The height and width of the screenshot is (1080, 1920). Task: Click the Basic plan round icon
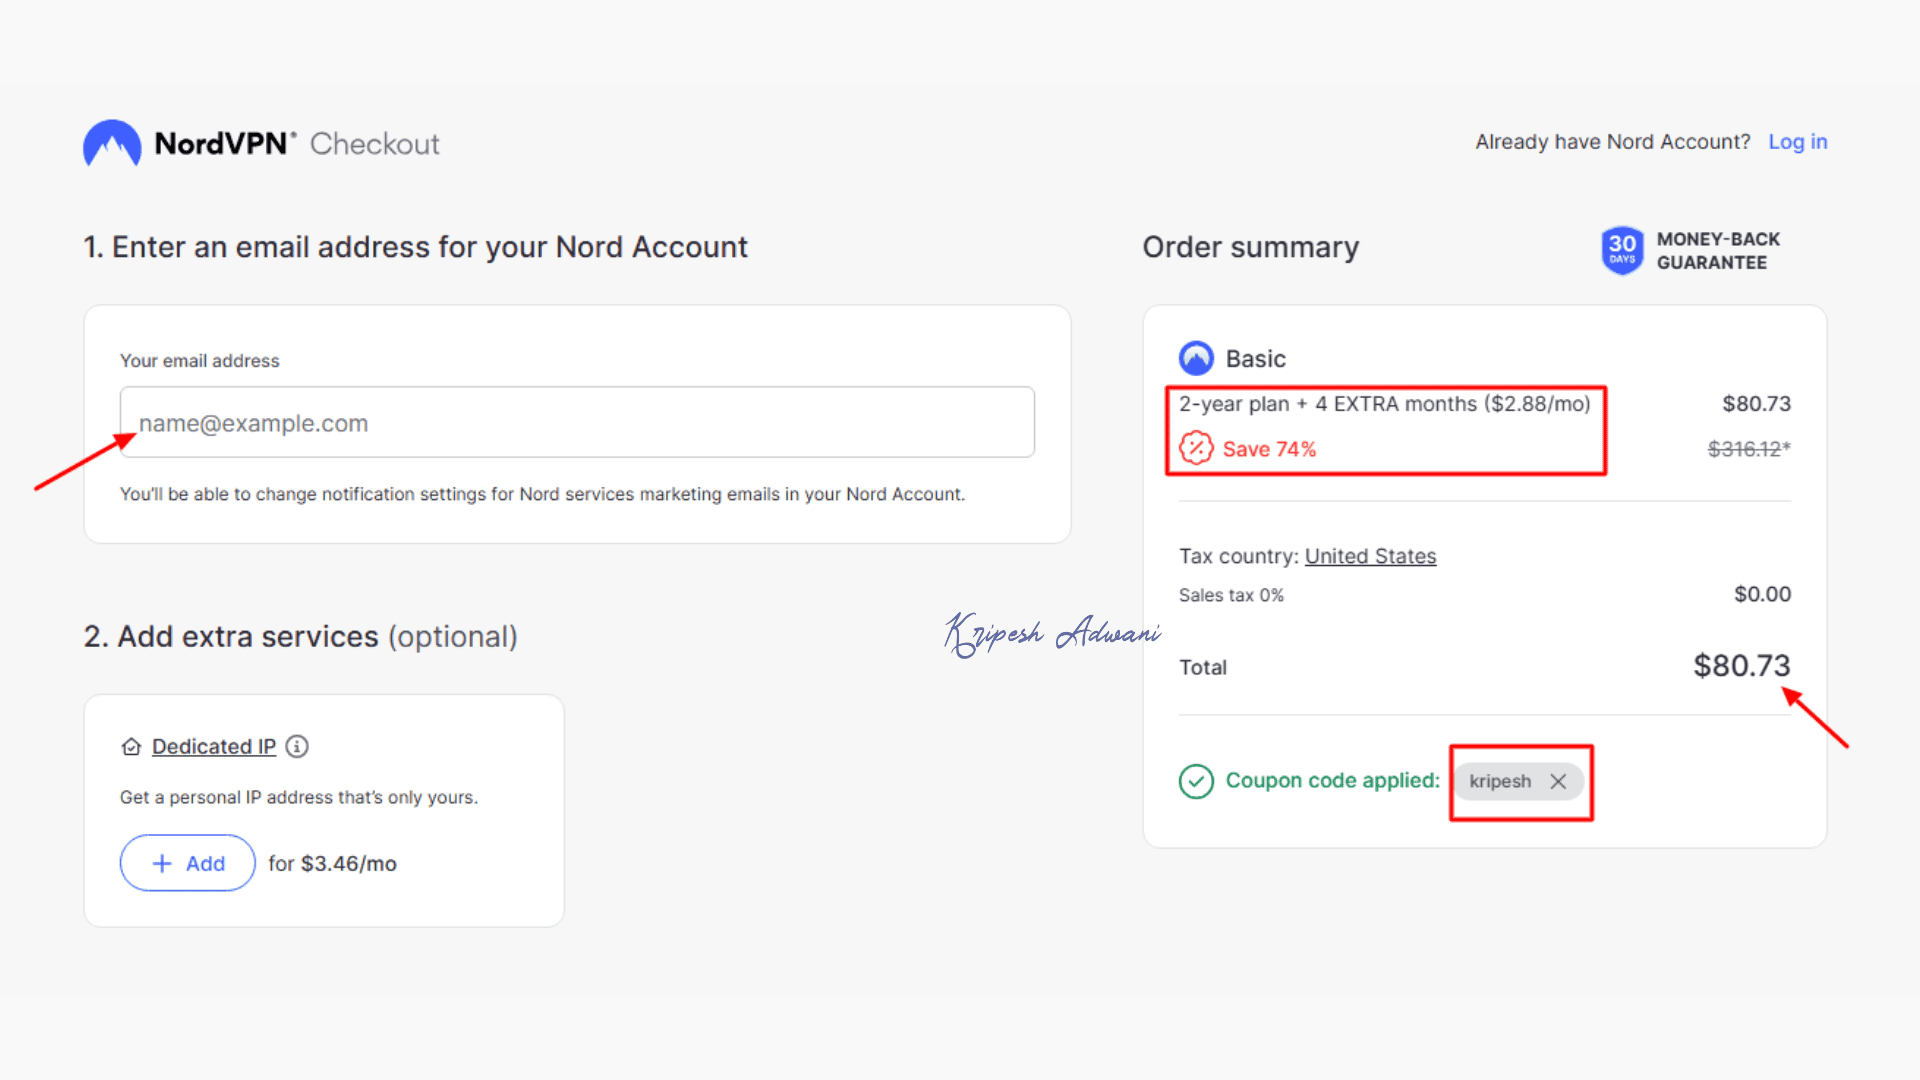click(x=1196, y=358)
